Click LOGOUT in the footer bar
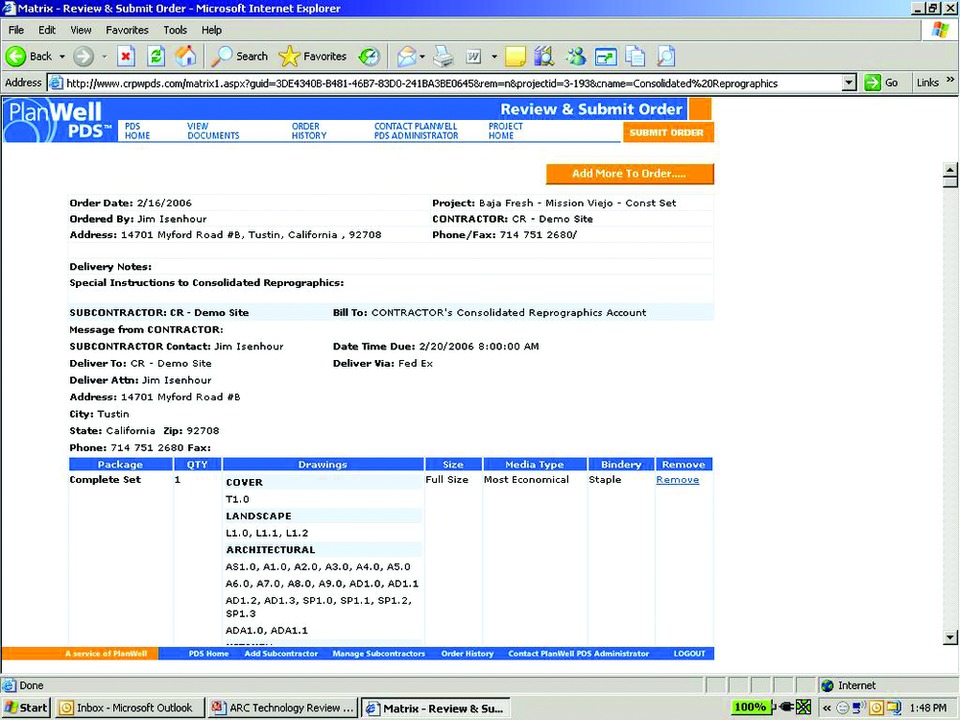The height and width of the screenshot is (720, 960). (689, 654)
